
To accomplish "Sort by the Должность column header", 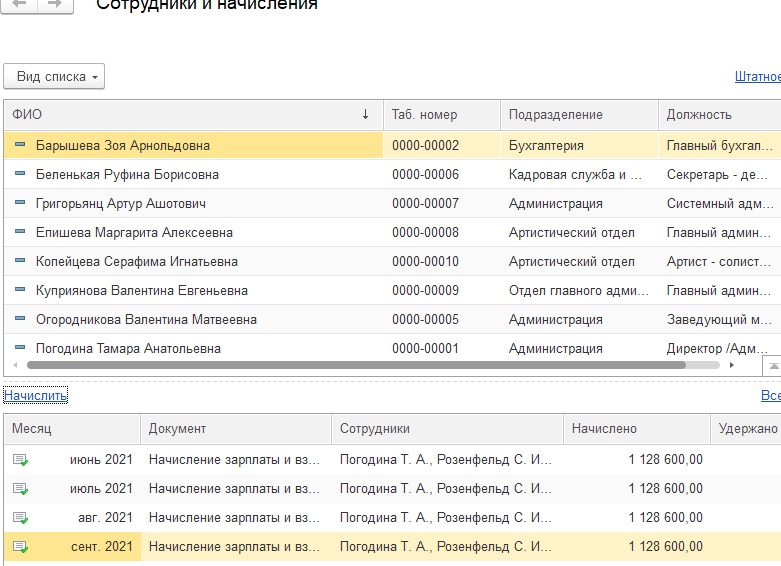I will pos(720,115).
